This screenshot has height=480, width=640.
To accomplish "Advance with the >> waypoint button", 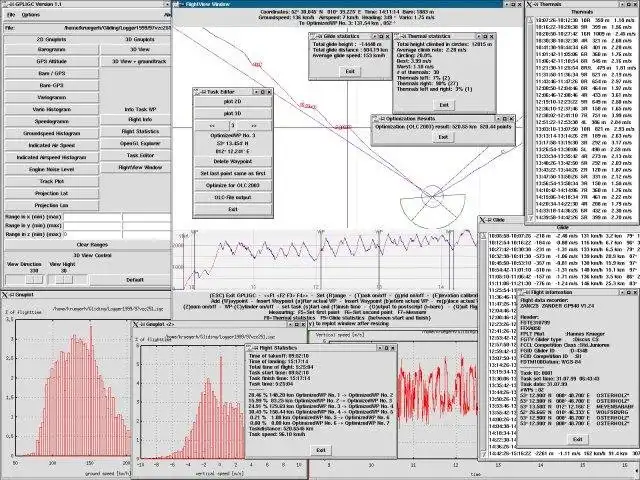I will [x=254, y=126].
